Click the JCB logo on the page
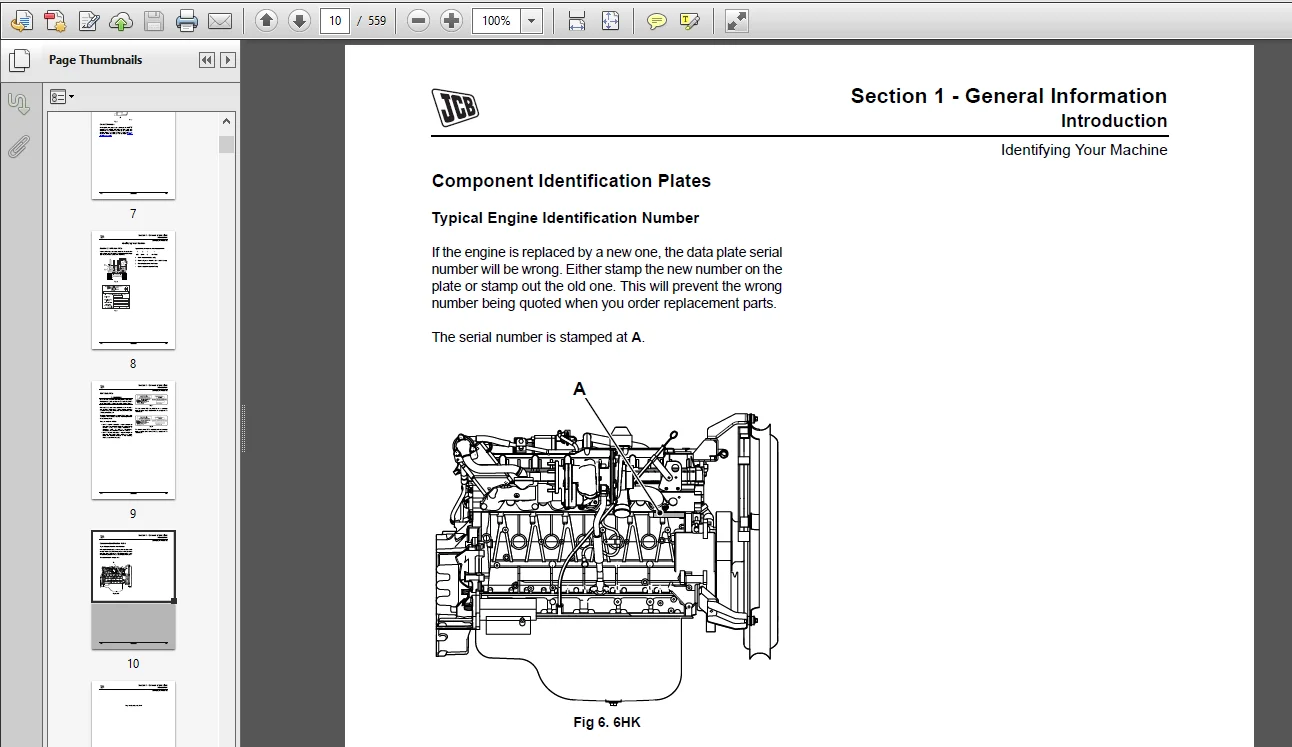Screen dimensions: 1292x747 click(x=455, y=107)
